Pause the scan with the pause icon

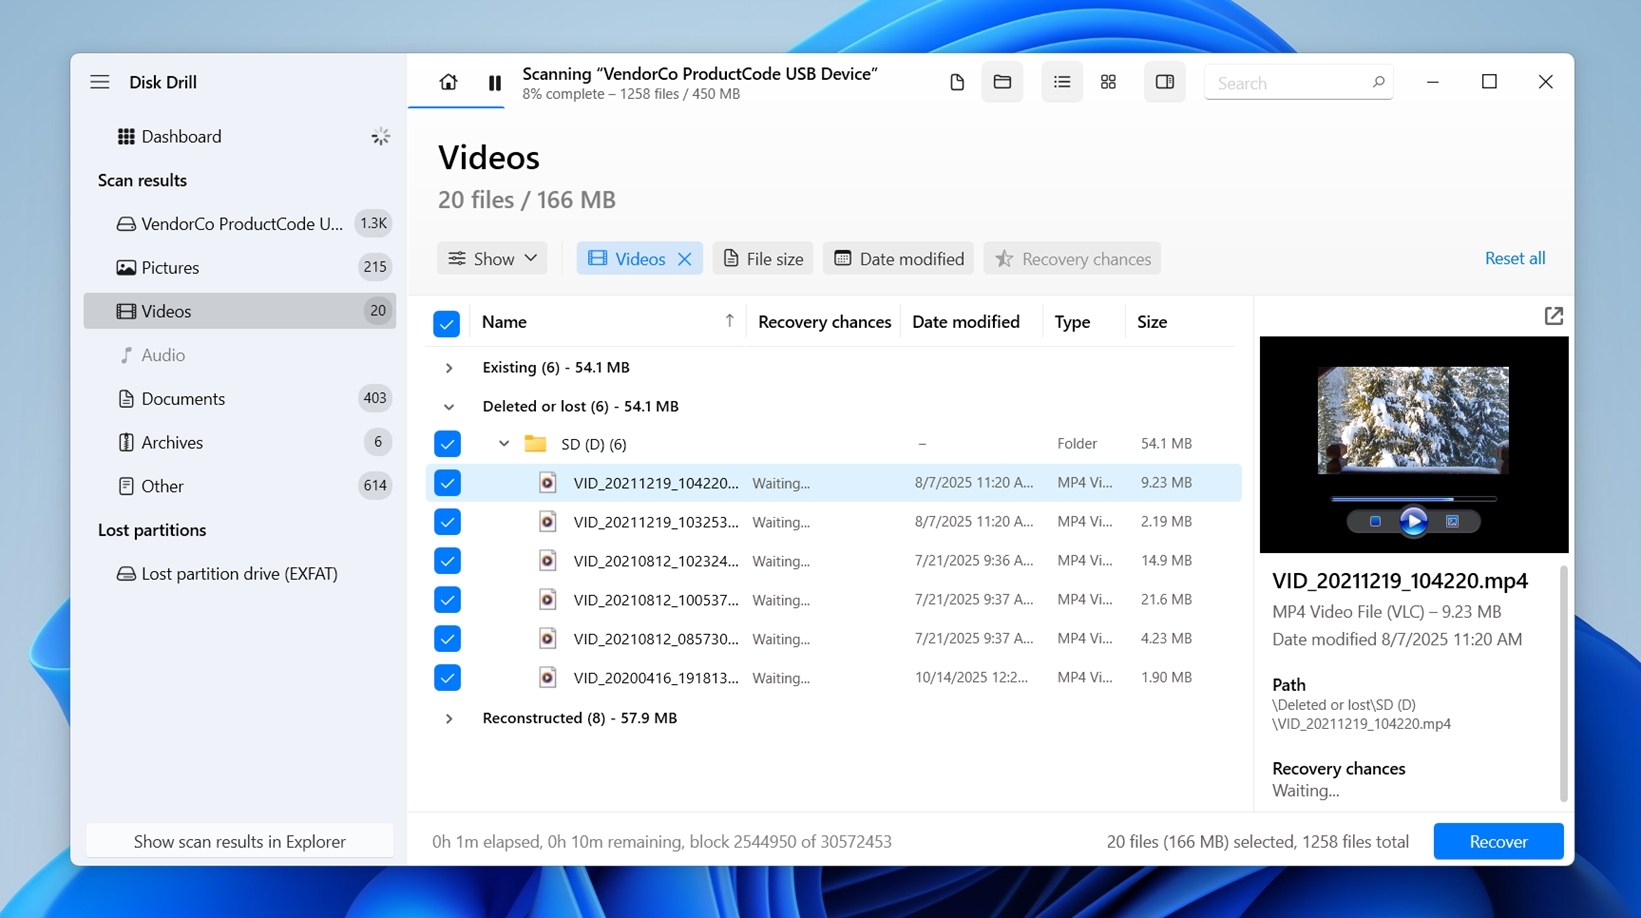tap(495, 82)
